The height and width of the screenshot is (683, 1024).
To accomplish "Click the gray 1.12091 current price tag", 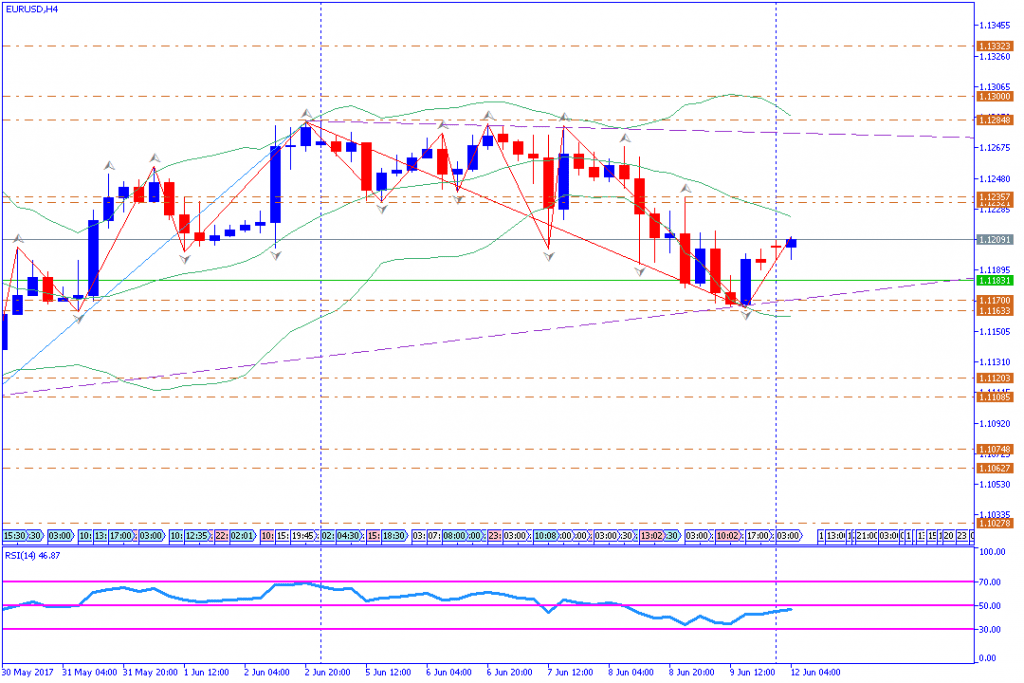I will (995, 240).
